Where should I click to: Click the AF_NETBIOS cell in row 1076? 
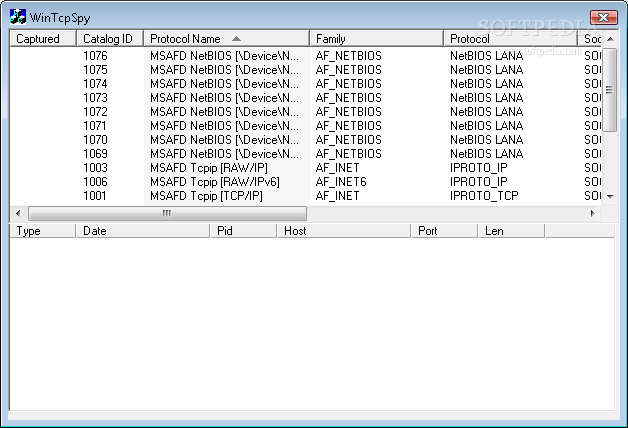coord(348,56)
